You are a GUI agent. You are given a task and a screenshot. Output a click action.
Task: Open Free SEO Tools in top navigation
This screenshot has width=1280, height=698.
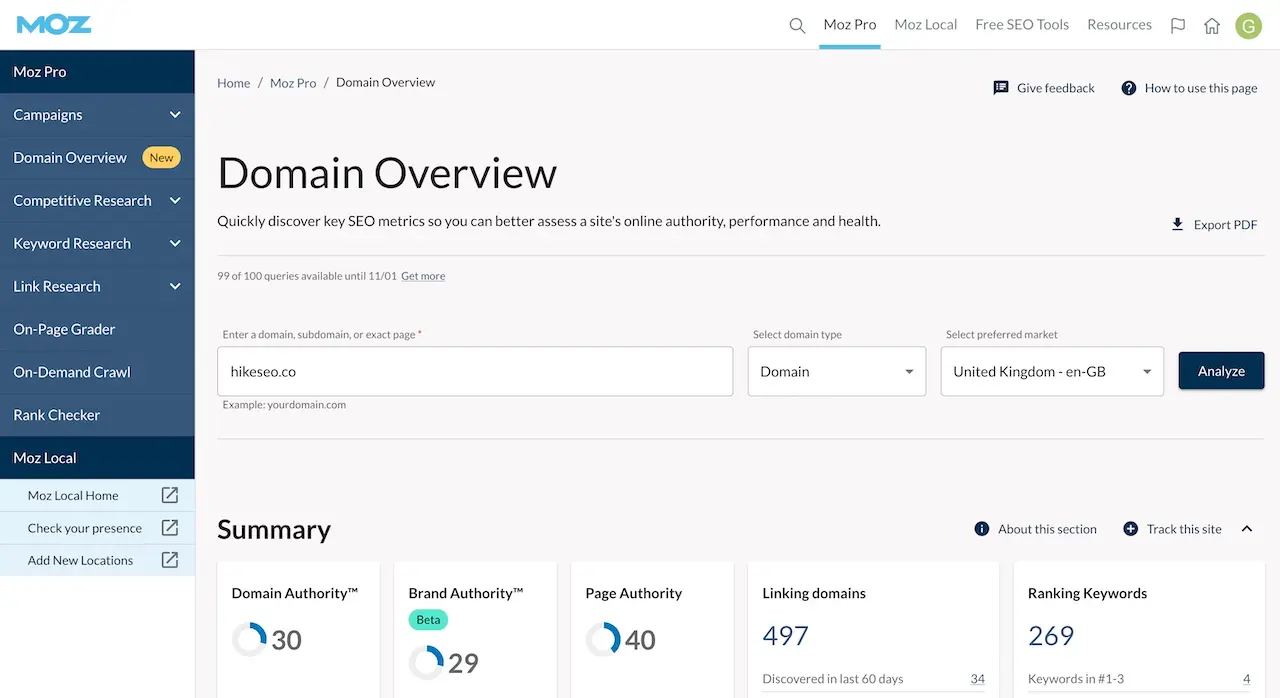1022,25
